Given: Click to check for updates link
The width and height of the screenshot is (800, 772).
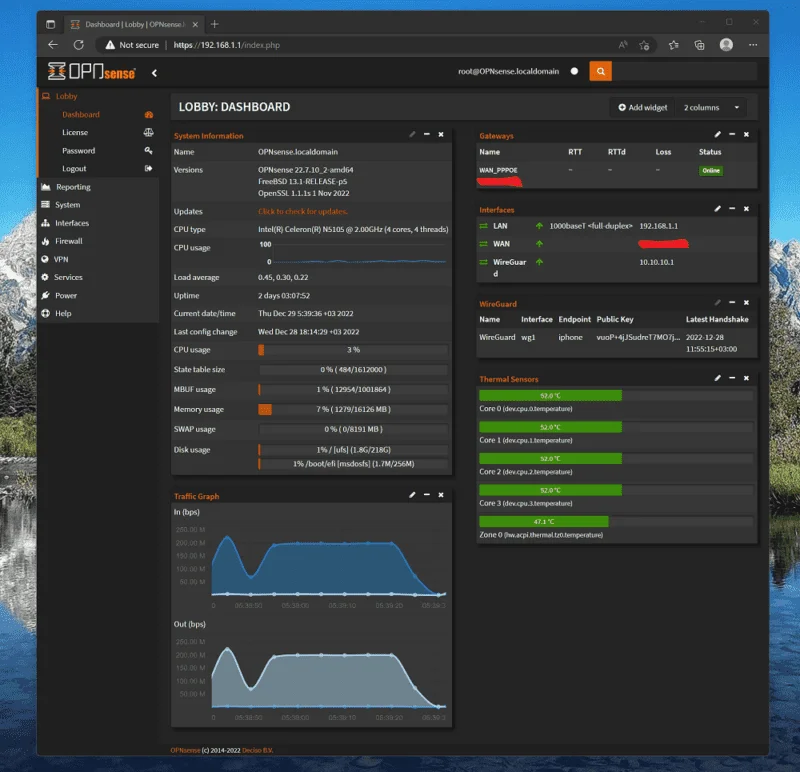Looking at the screenshot, I should tap(303, 211).
